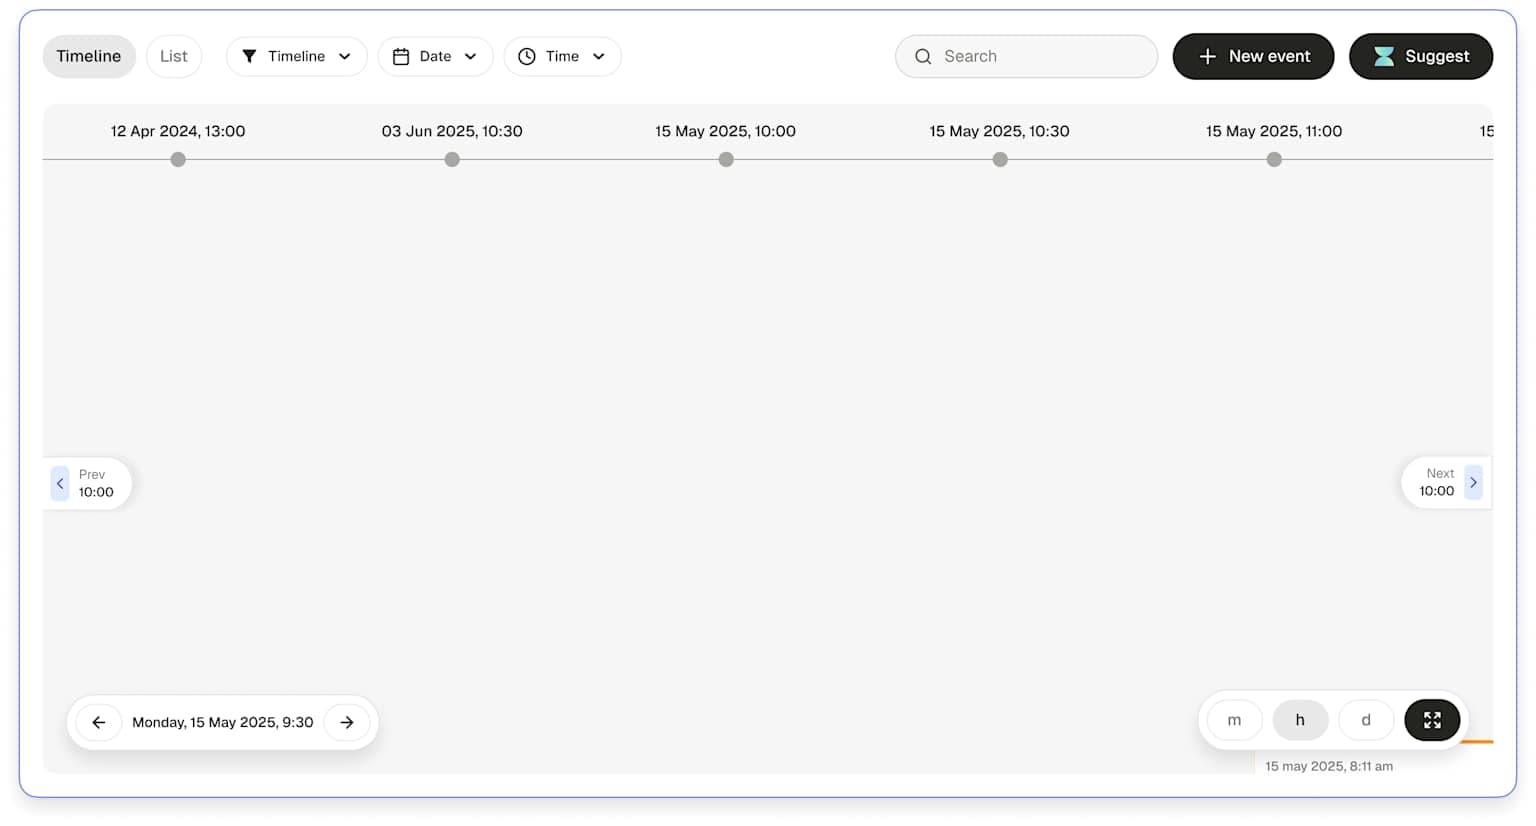Click the Prev 10:00 navigation control
Screen dimensions: 1536x826
click(x=89, y=483)
